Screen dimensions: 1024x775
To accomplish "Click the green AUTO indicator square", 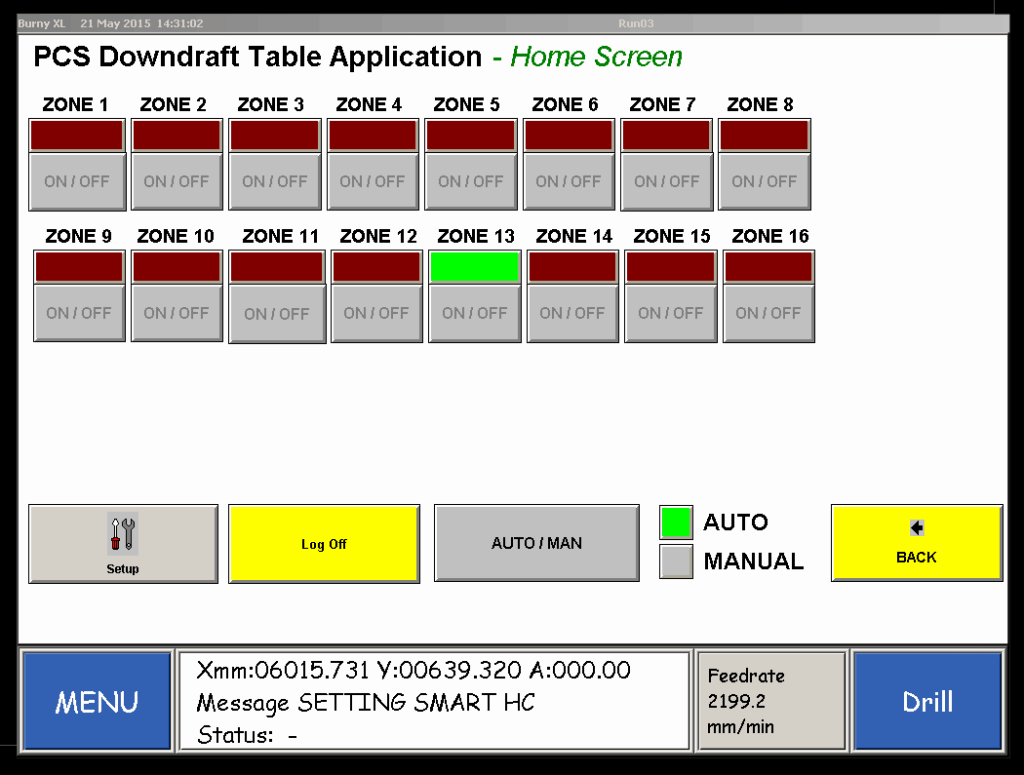I will pyautogui.click(x=676, y=522).
